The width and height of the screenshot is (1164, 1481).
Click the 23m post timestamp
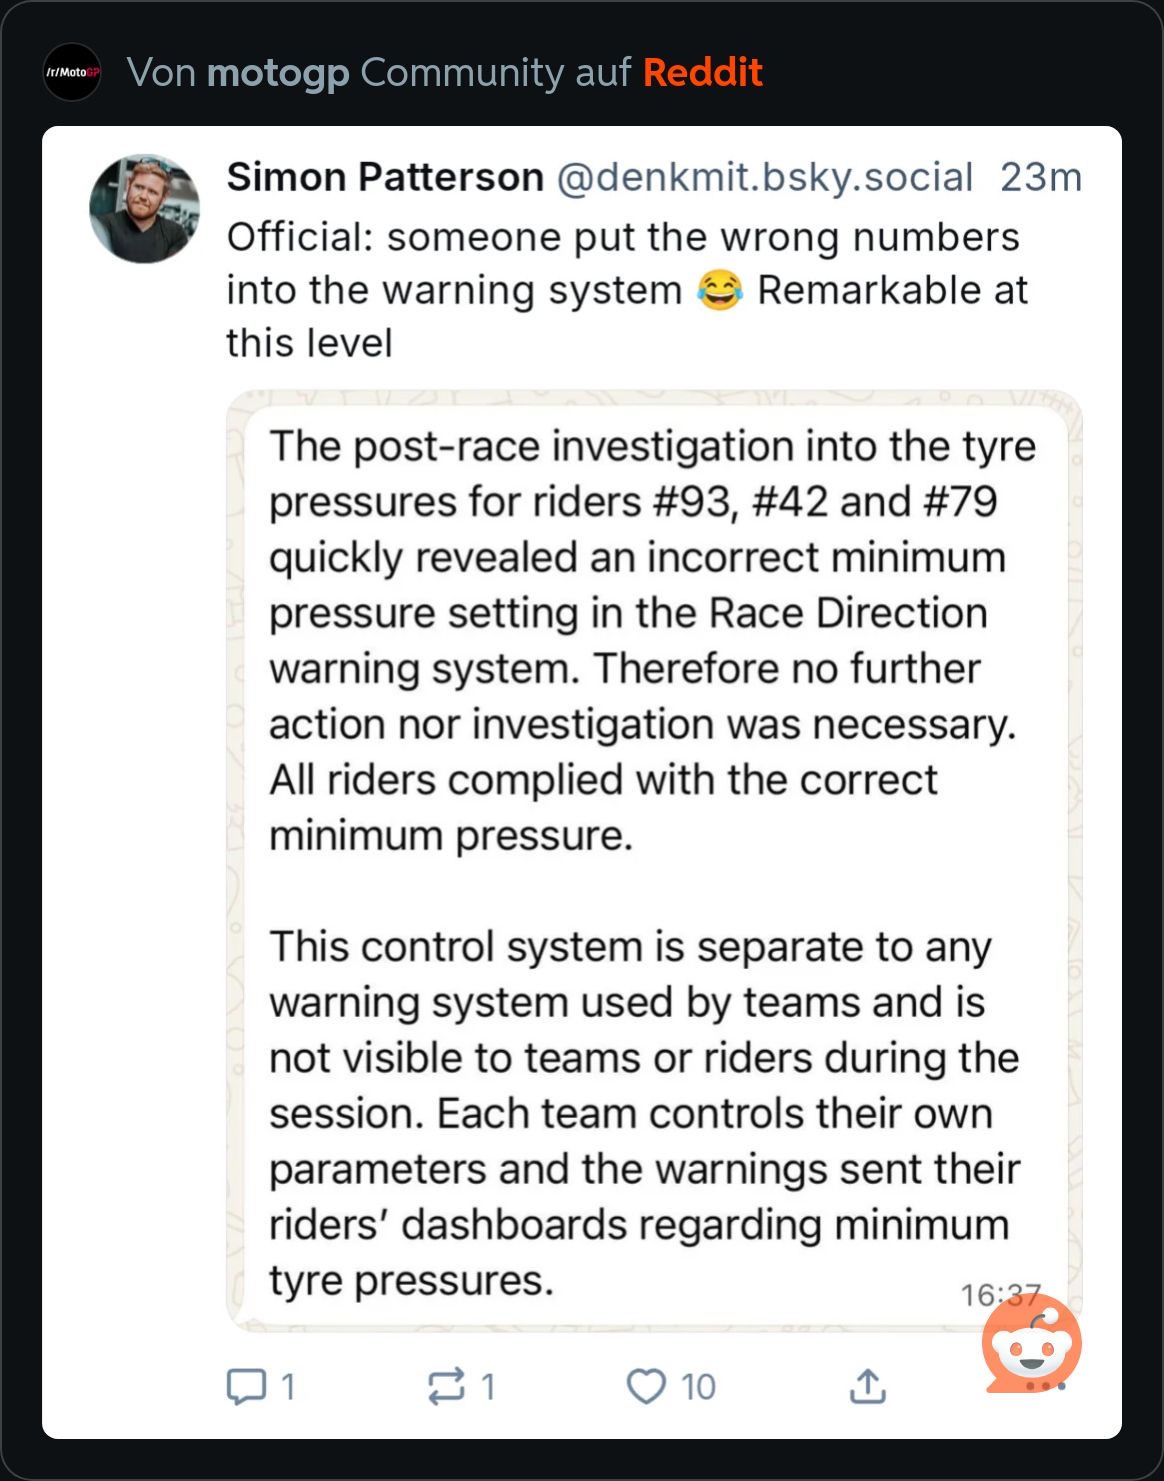[1040, 177]
